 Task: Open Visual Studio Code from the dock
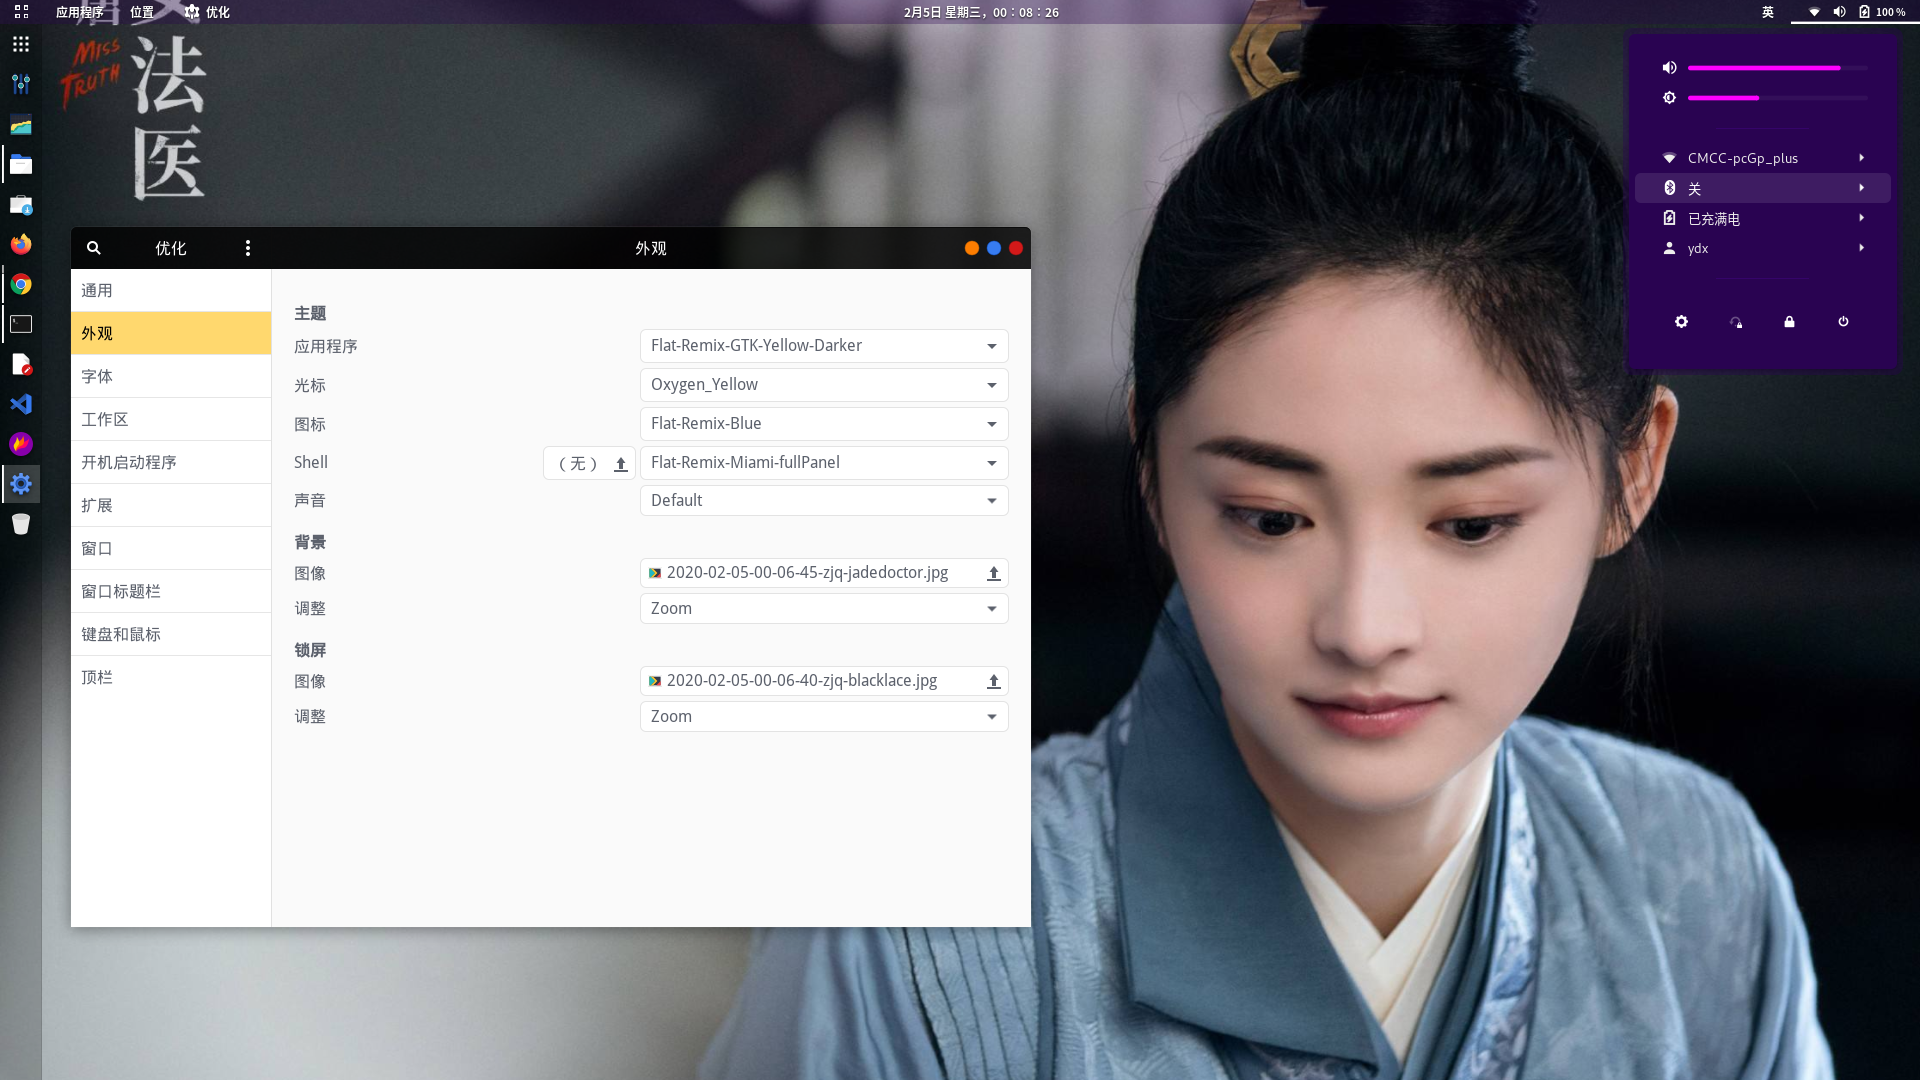coord(21,404)
